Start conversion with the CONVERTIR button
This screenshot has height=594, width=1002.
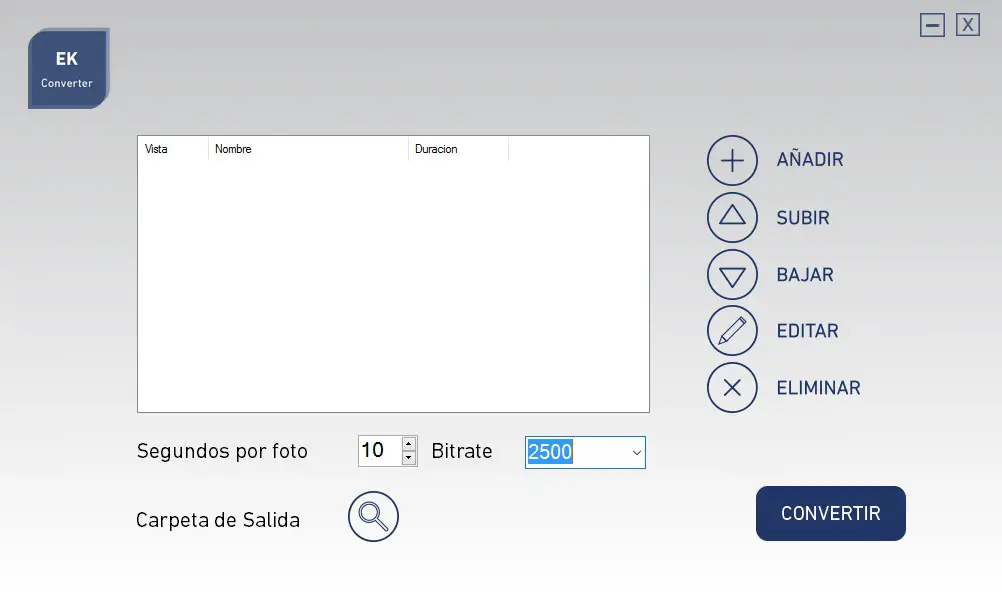pyautogui.click(x=830, y=514)
